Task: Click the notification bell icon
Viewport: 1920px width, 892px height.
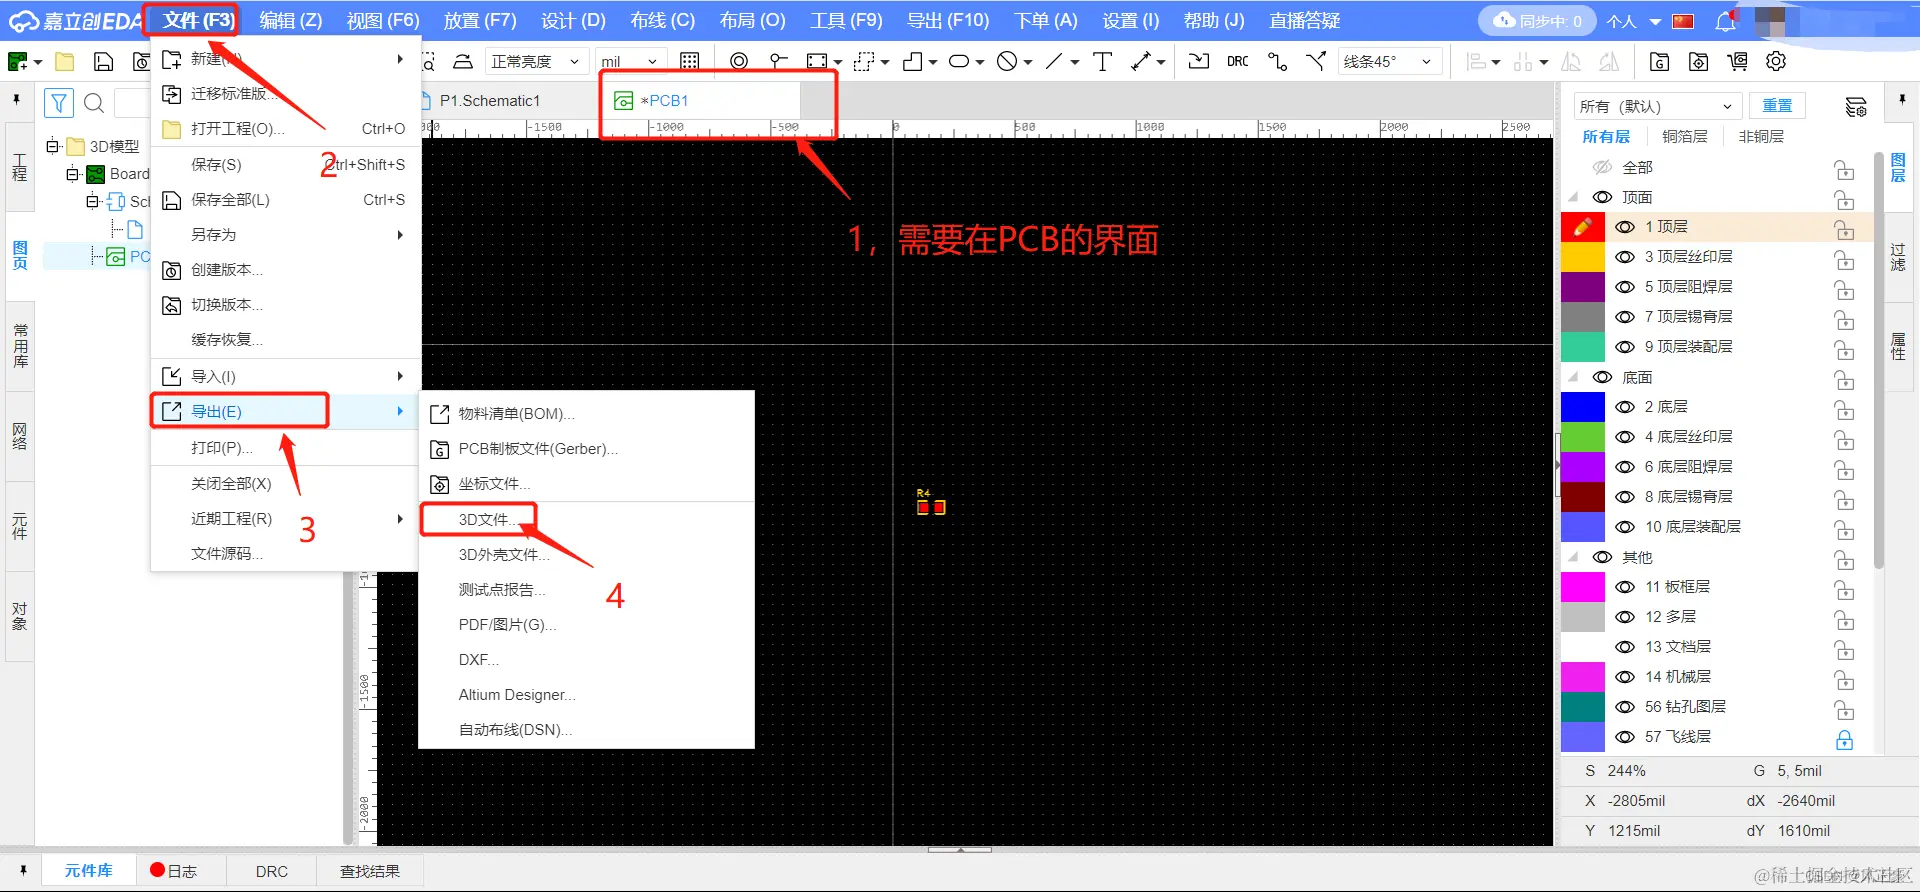Action: point(1726,21)
